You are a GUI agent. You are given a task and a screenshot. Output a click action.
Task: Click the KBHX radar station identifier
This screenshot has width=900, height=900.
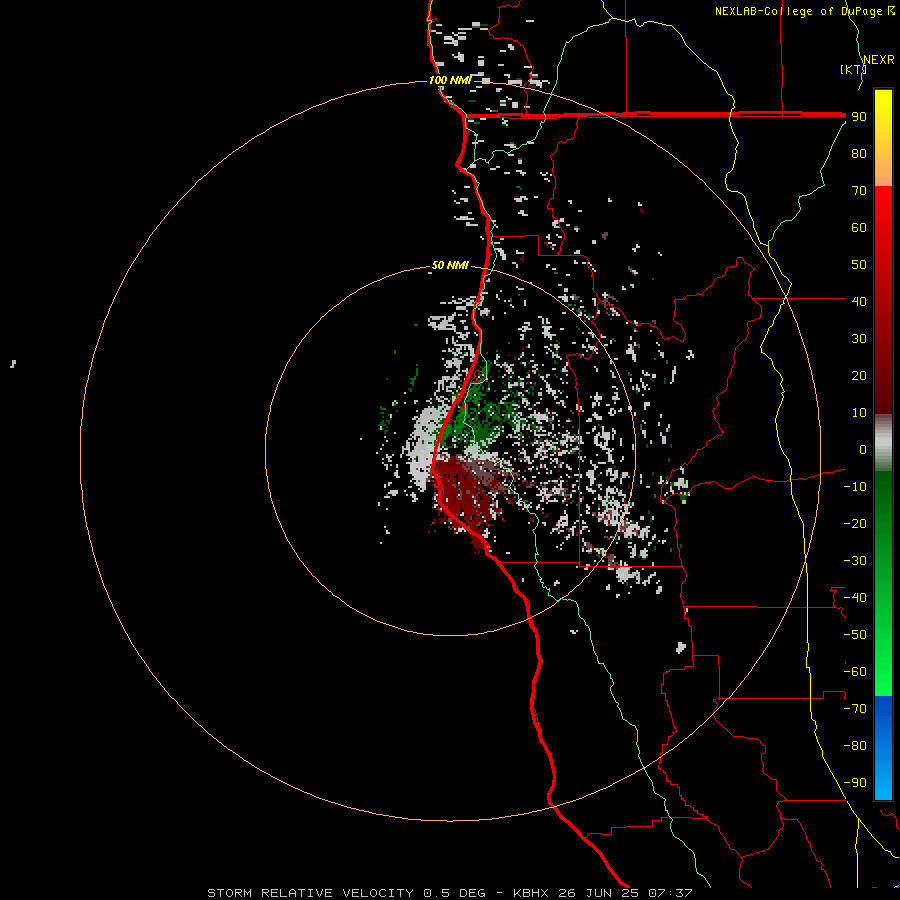531,893
